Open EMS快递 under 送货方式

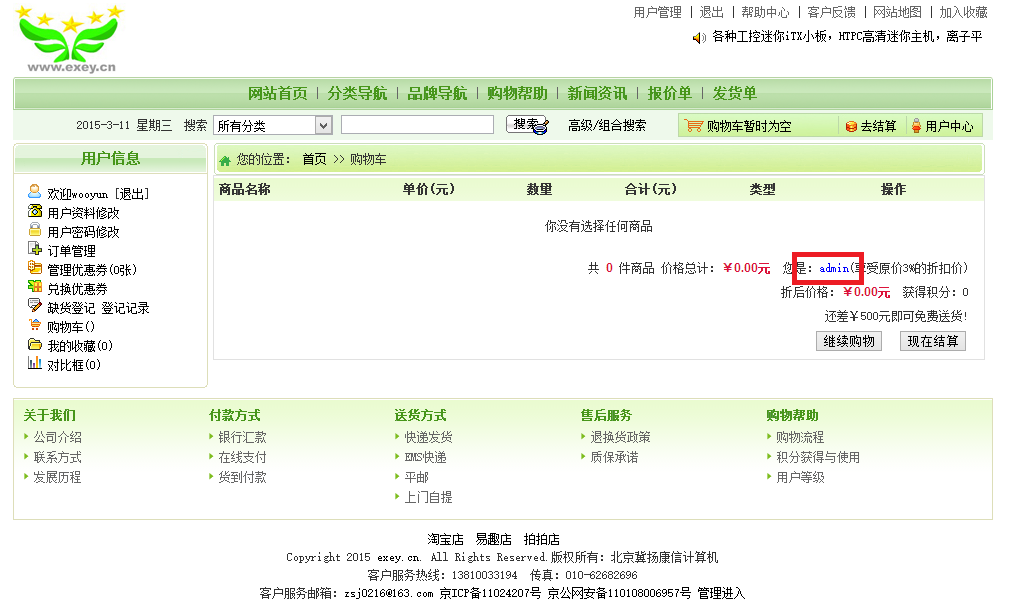click(425, 458)
